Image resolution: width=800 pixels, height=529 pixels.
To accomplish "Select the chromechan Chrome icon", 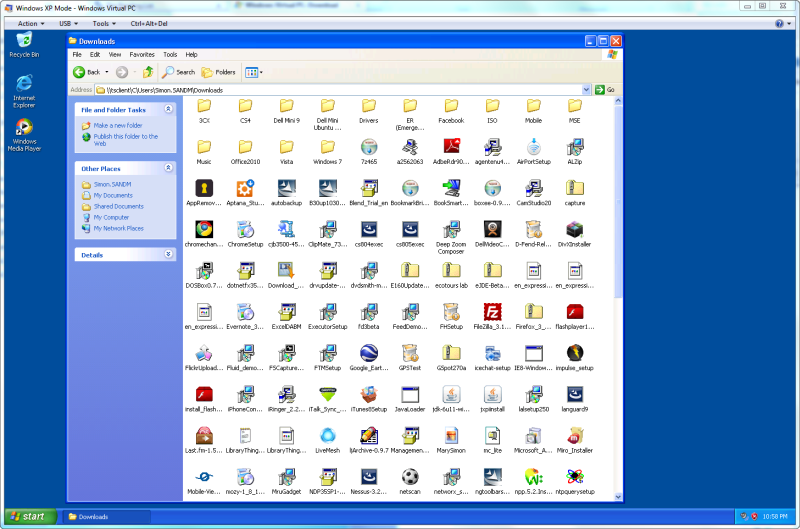I will coord(204,229).
